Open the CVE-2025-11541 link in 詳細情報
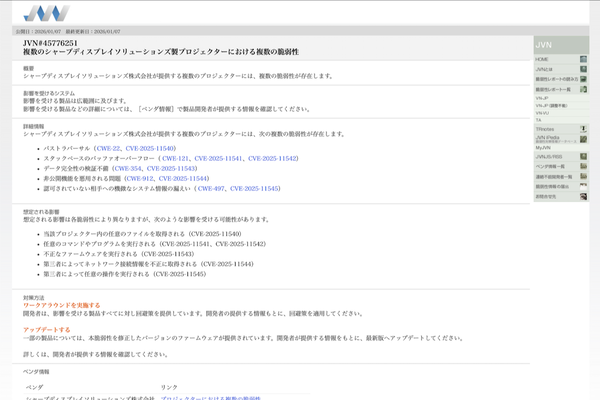 click(218, 158)
